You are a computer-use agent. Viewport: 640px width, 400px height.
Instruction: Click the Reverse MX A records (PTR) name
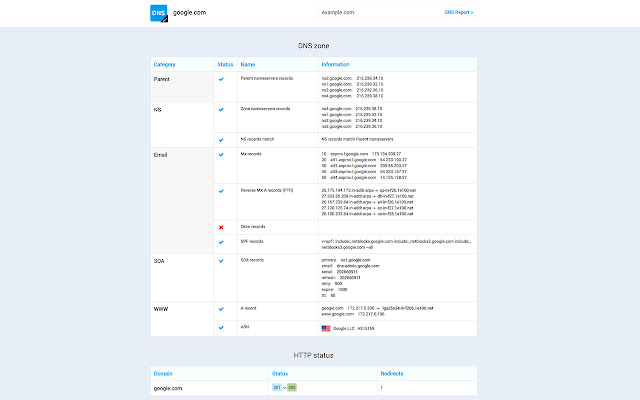267,190
